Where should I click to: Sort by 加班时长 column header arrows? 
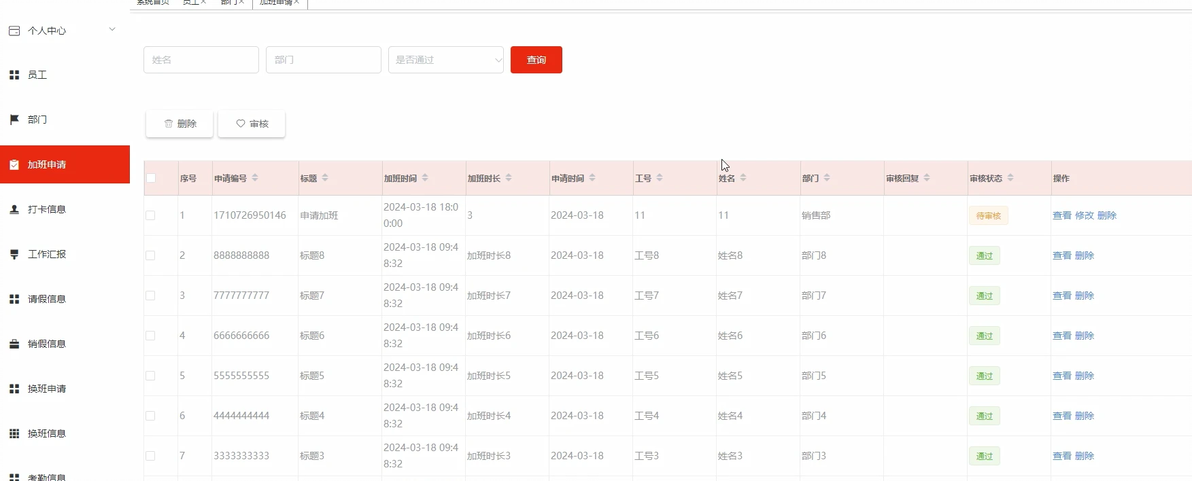coord(509,178)
